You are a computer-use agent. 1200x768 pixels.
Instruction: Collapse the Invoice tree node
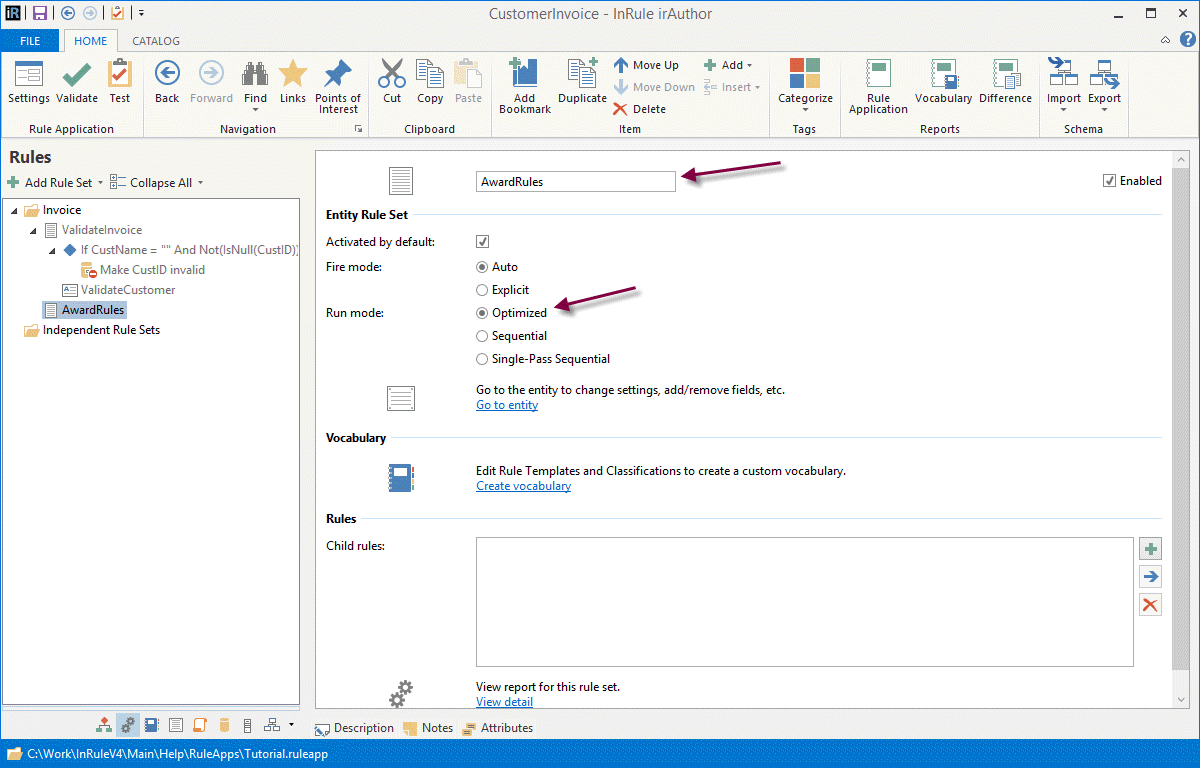coord(15,210)
